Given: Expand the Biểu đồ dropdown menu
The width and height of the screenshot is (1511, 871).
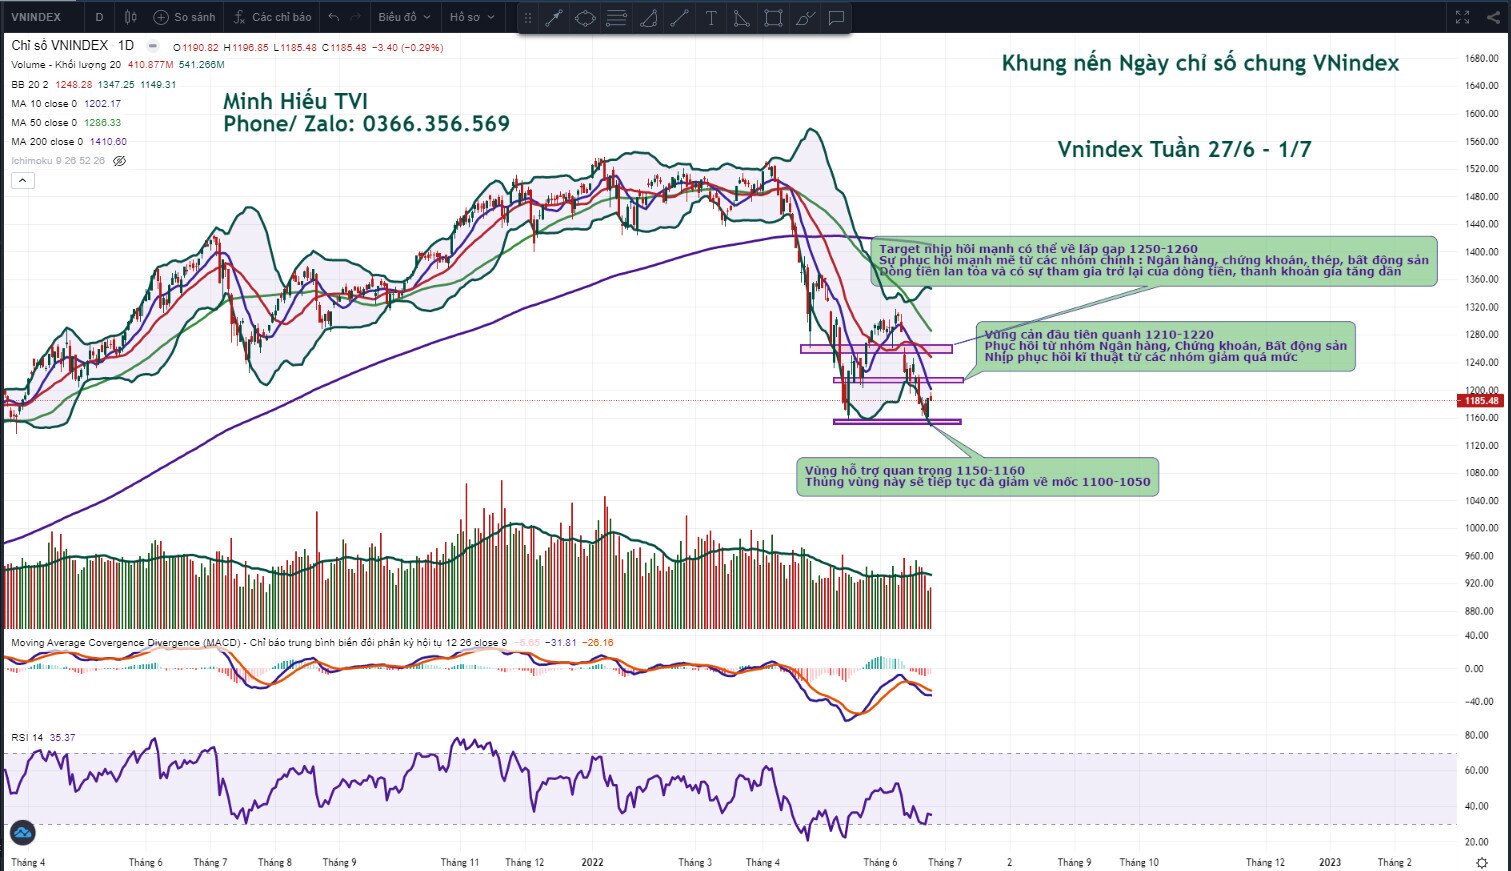Looking at the screenshot, I should click(404, 17).
